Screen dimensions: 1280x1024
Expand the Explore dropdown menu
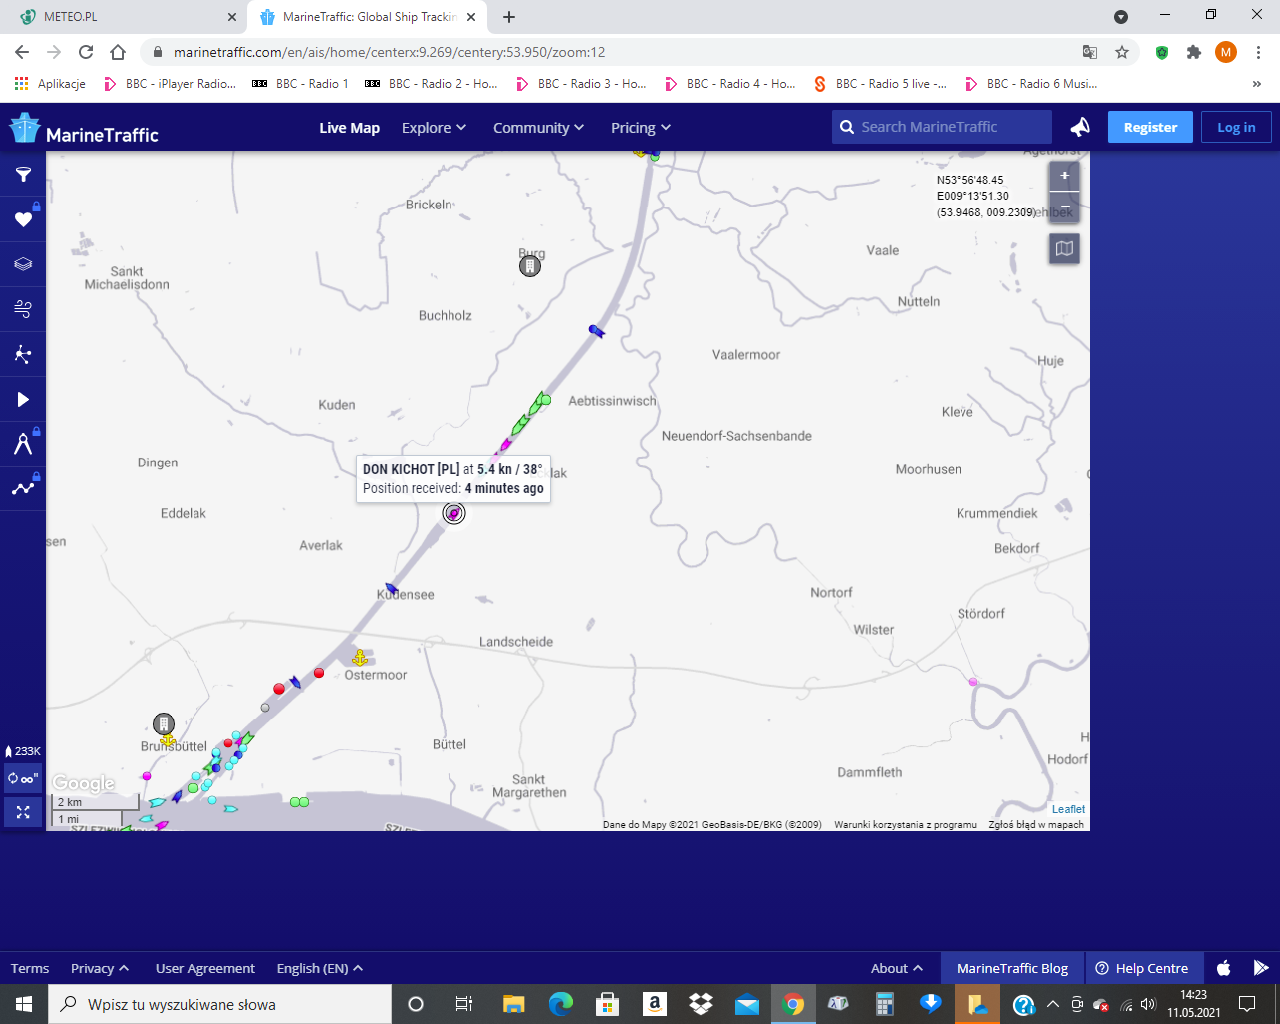point(434,128)
